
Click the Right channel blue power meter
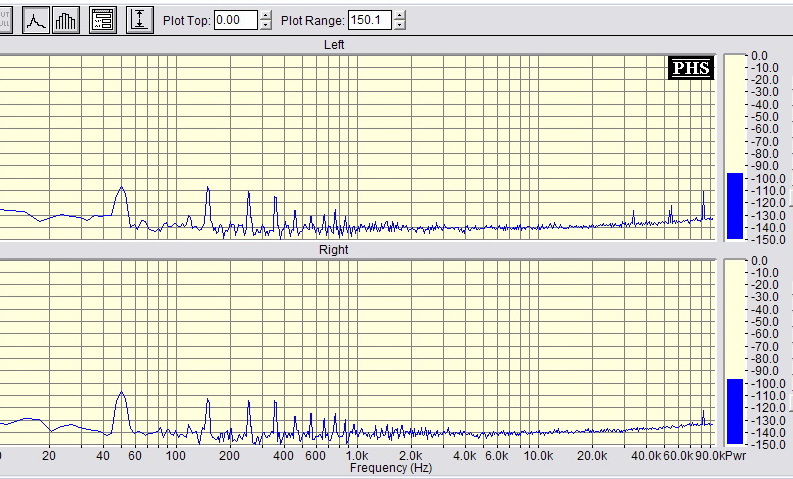coord(735,411)
